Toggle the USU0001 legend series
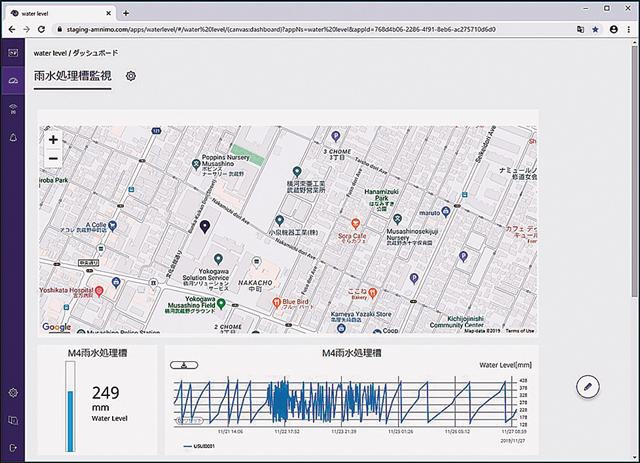Viewport: 640px width, 463px height. coord(199,446)
